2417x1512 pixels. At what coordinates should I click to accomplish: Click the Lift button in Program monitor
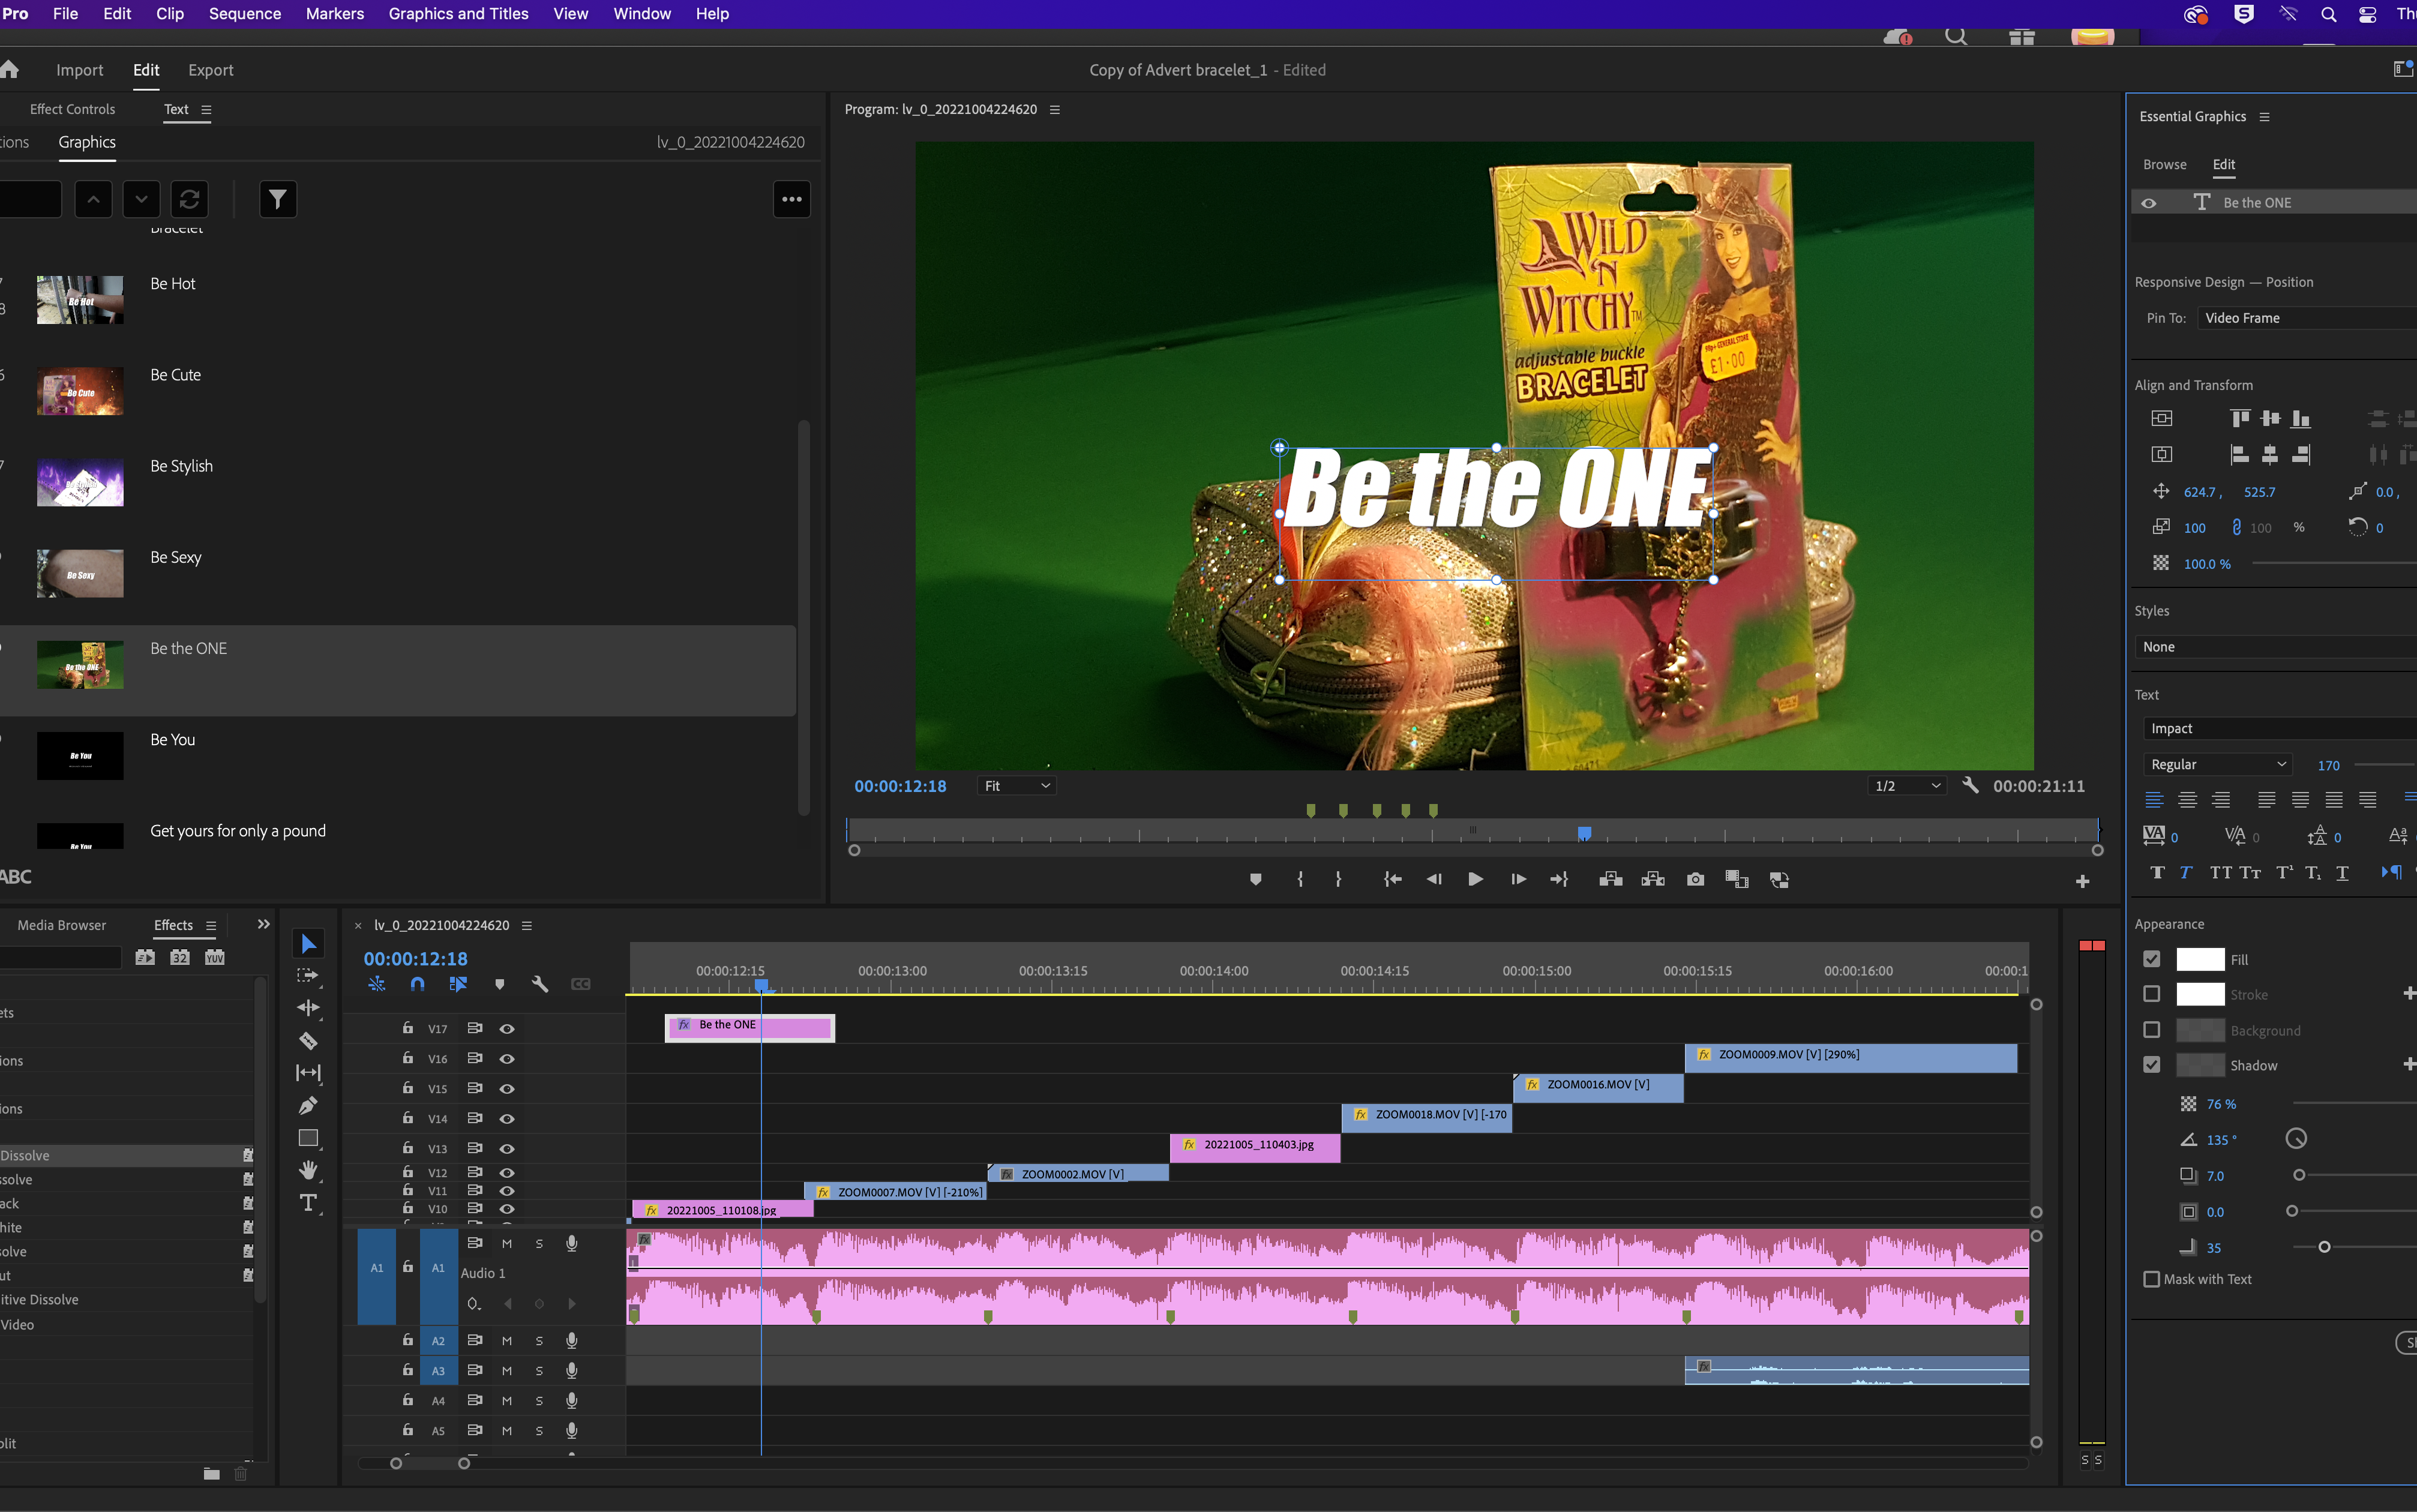[x=1610, y=879]
